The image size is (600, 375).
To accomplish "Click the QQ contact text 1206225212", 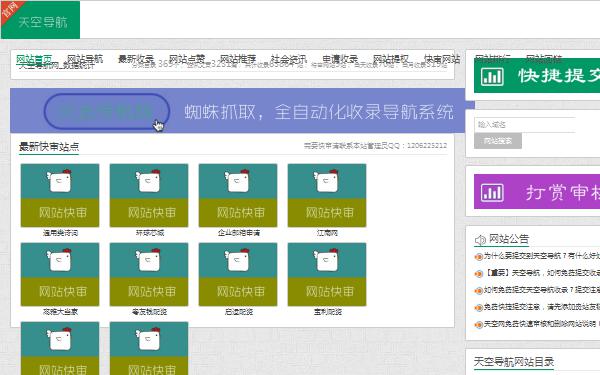I will pyautogui.click(x=427, y=146).
